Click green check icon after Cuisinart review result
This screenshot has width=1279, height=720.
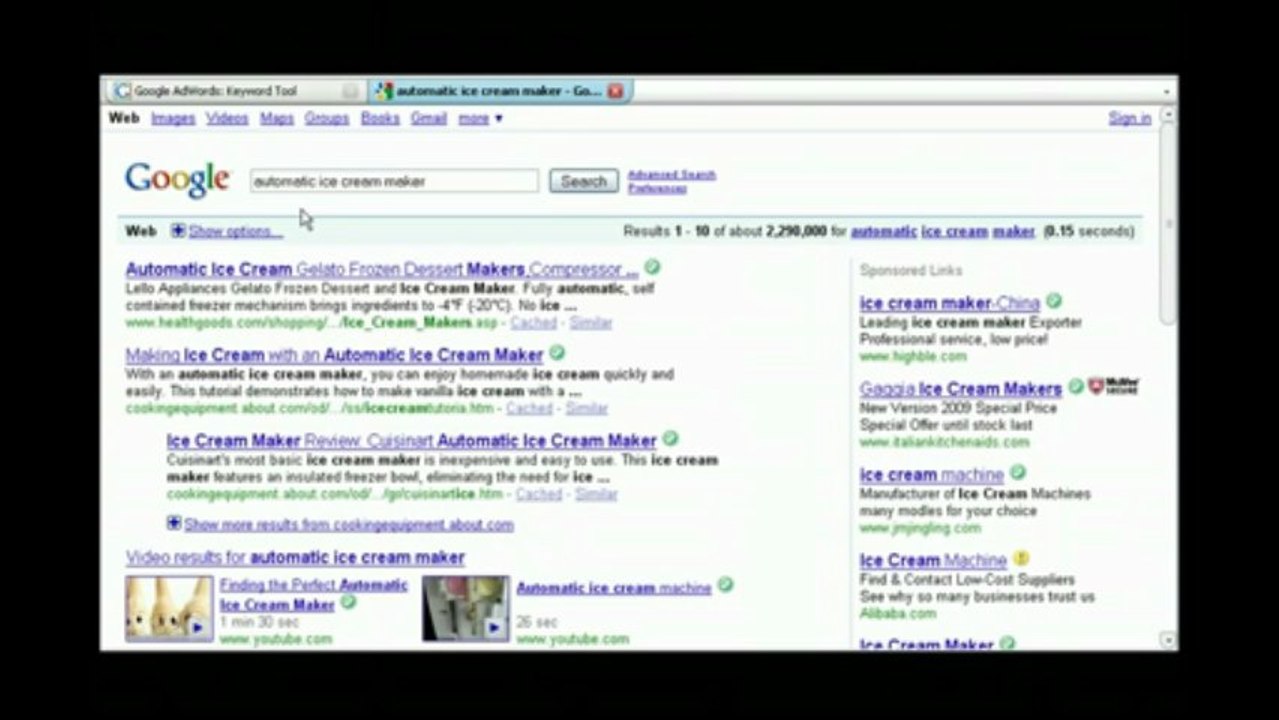click(x=670, y=438)
